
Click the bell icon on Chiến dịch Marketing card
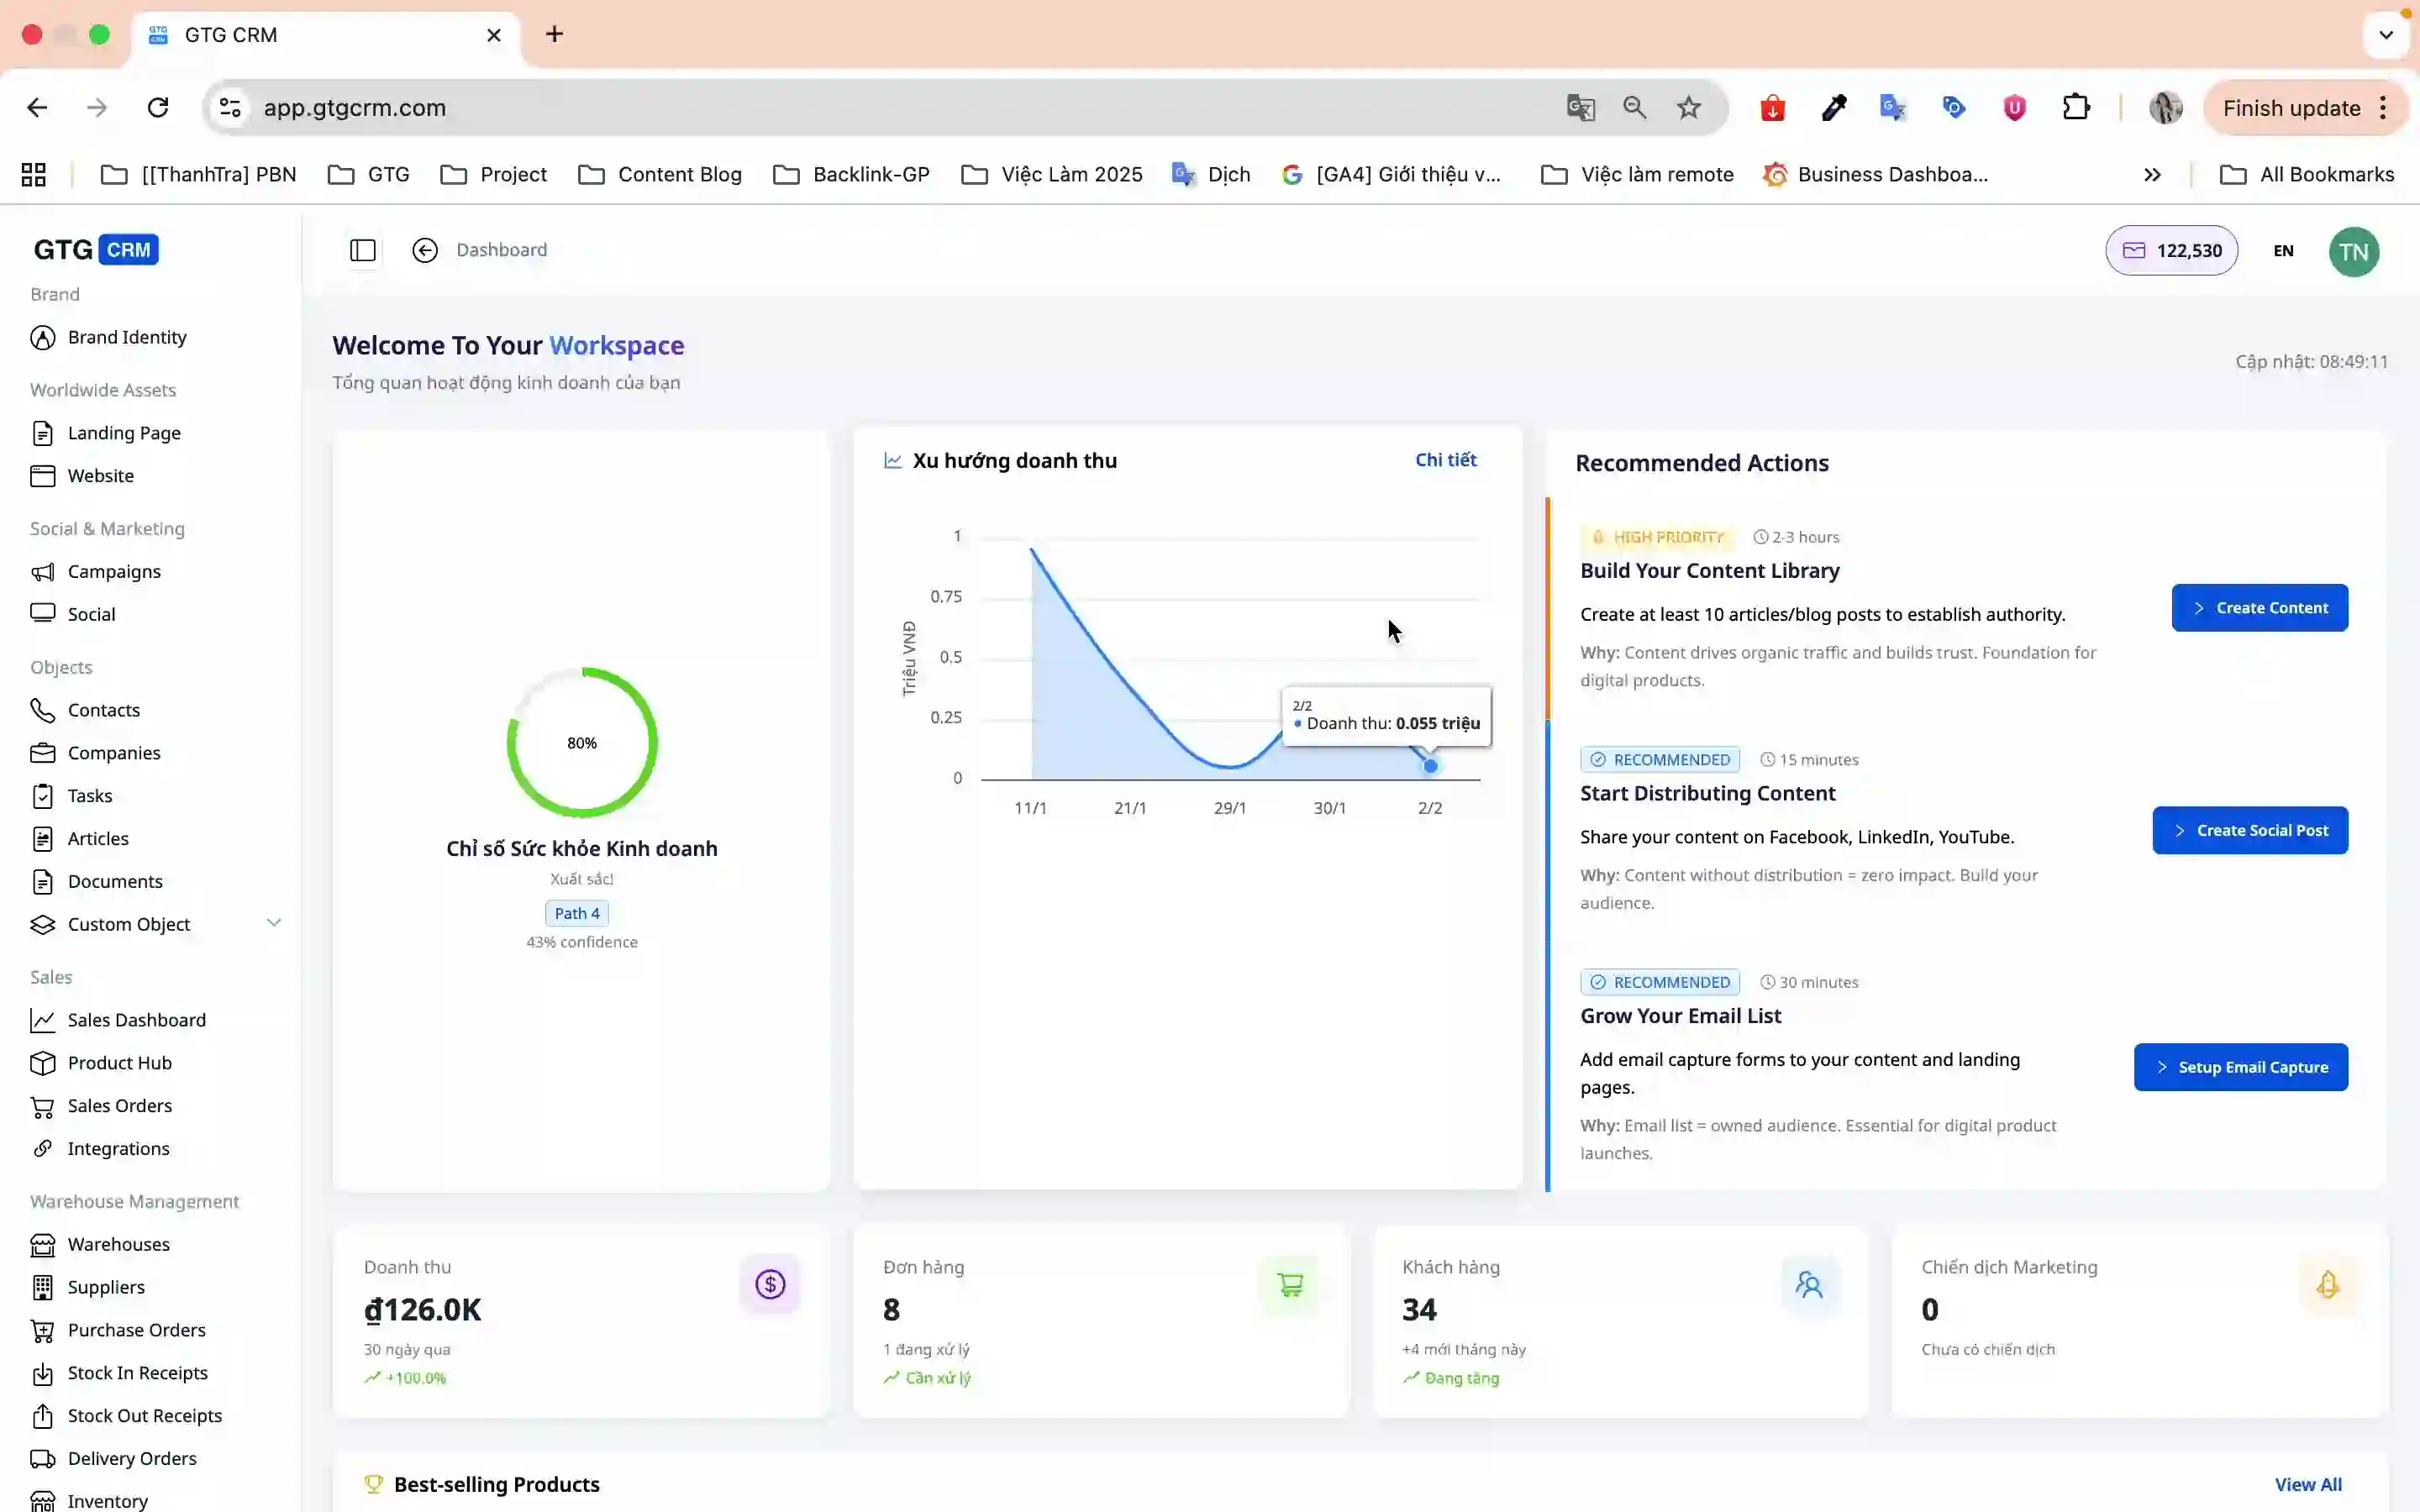2328,1284
